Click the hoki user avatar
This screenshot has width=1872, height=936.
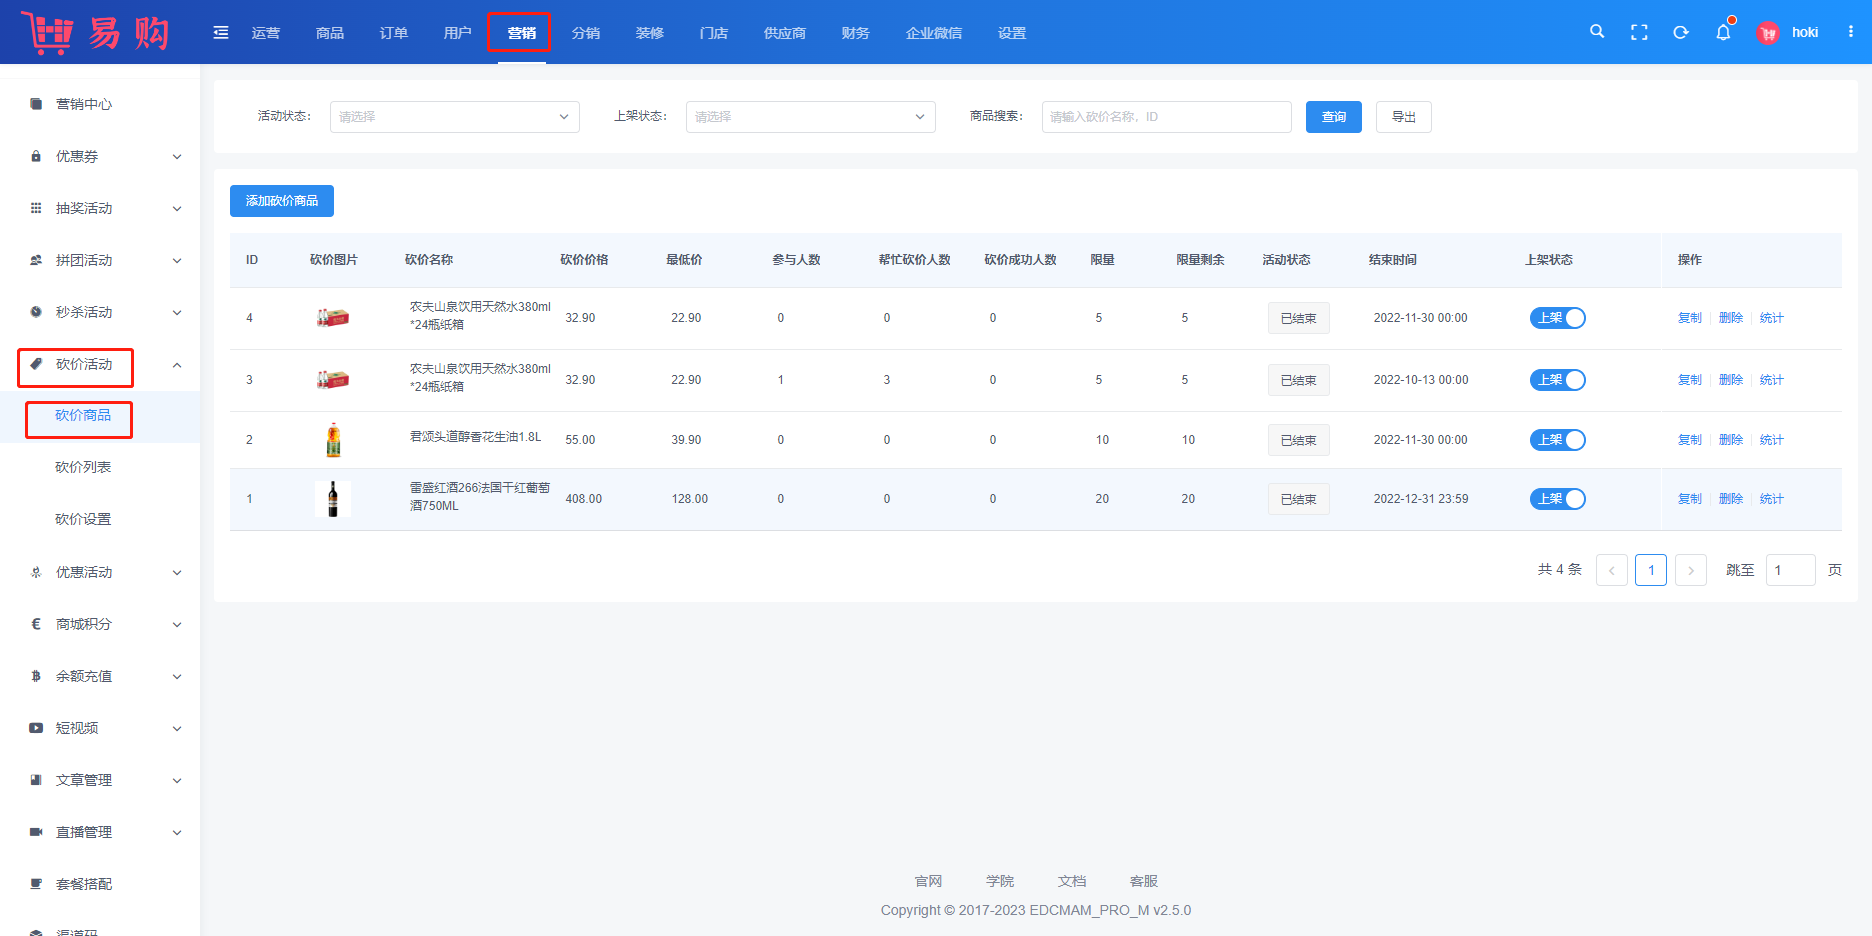(x=1768, y=33)
